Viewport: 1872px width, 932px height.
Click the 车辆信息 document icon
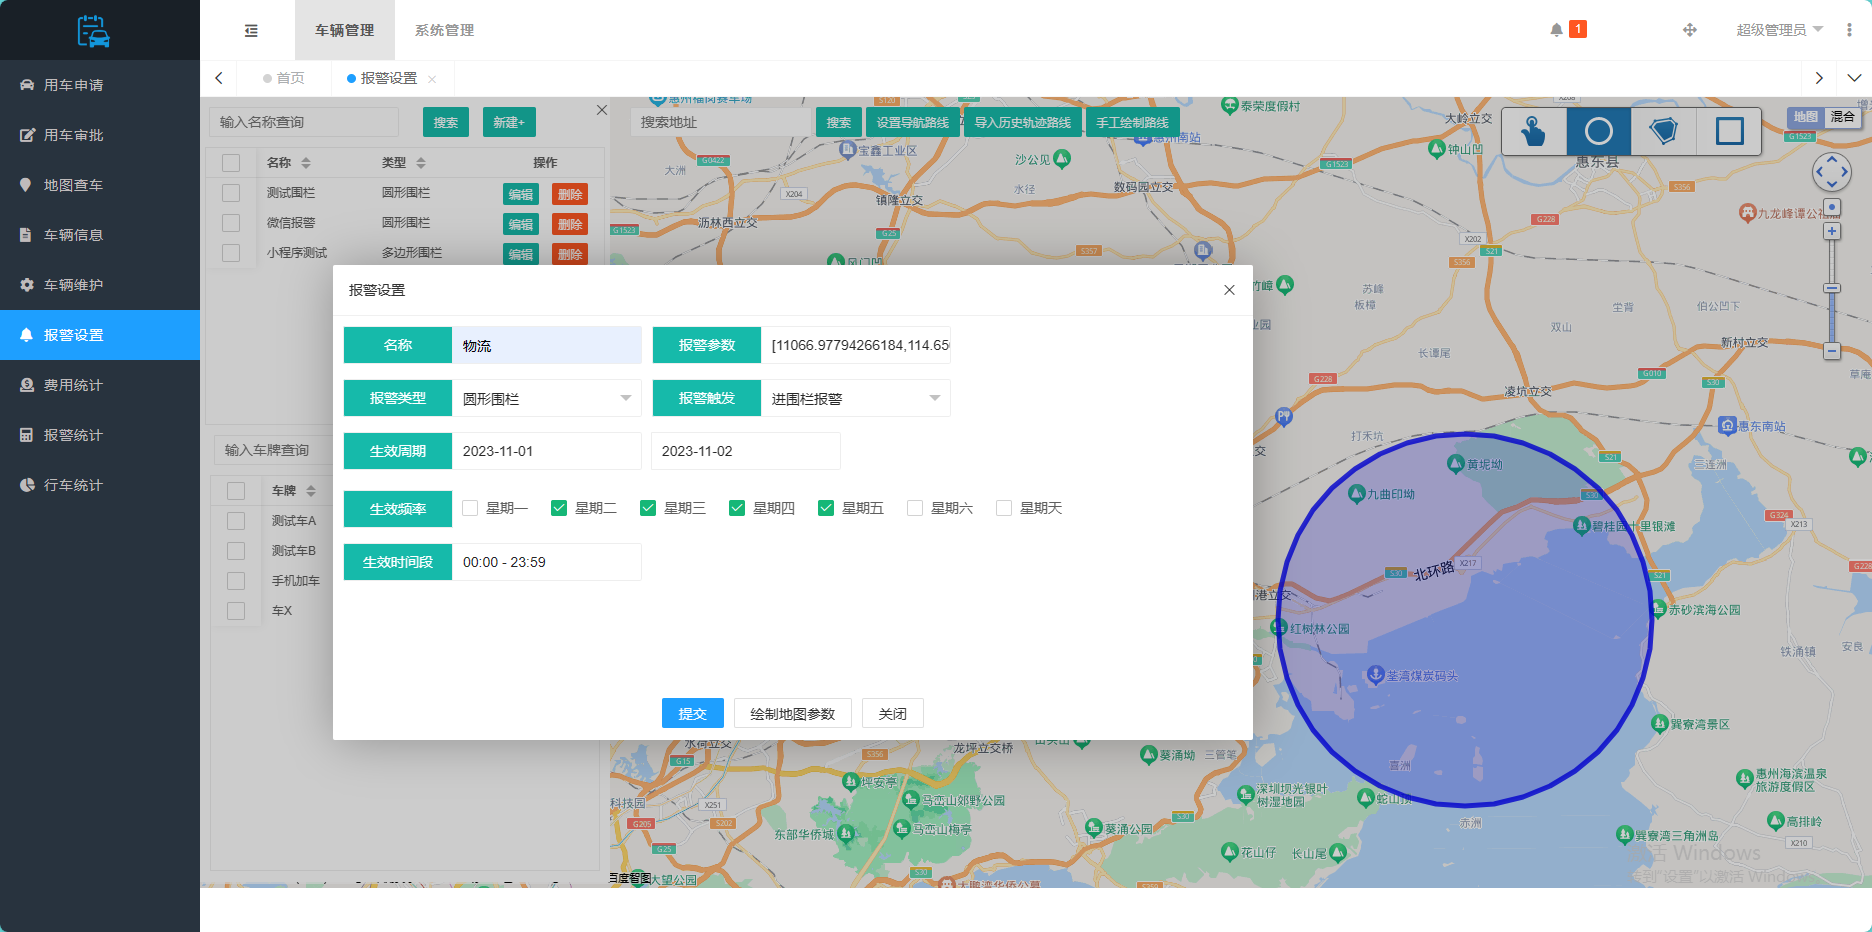[x=26, y=235]
